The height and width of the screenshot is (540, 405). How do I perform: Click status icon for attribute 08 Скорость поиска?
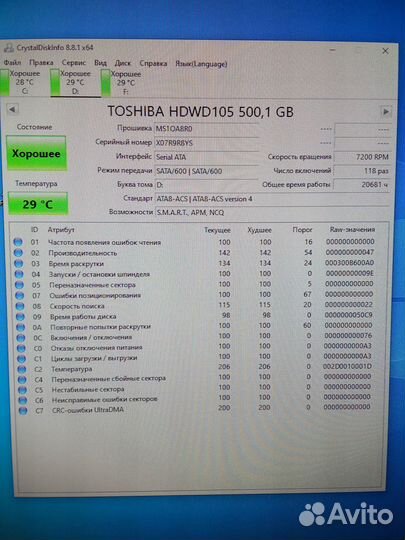[x=20, y=306]
